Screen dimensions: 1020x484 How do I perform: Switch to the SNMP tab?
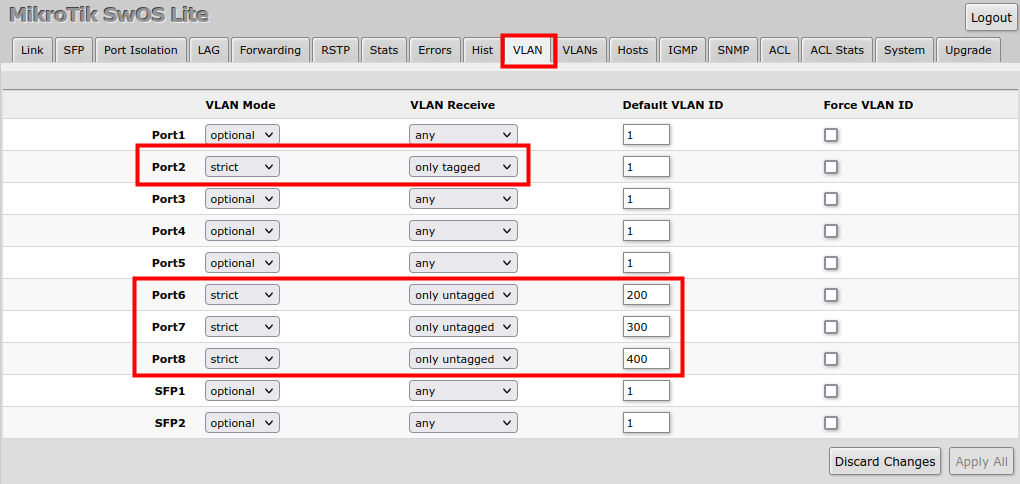[x=733, y=50]
